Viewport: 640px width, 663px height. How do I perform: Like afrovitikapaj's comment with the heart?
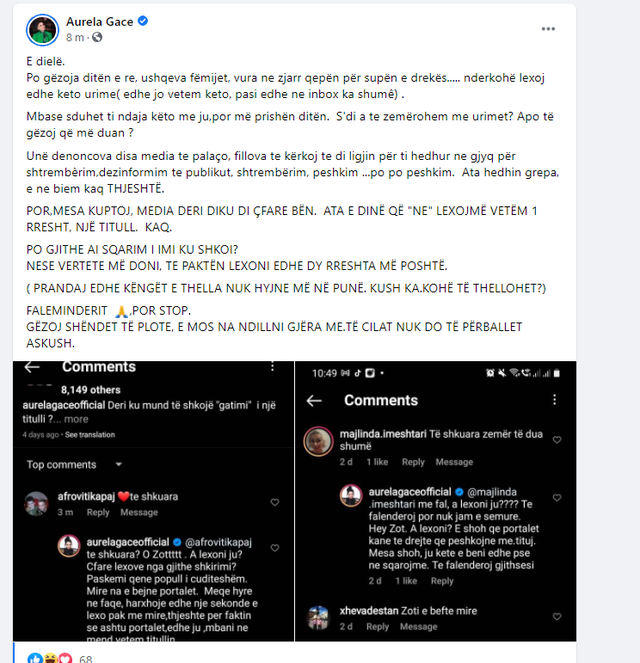point(275,502)
